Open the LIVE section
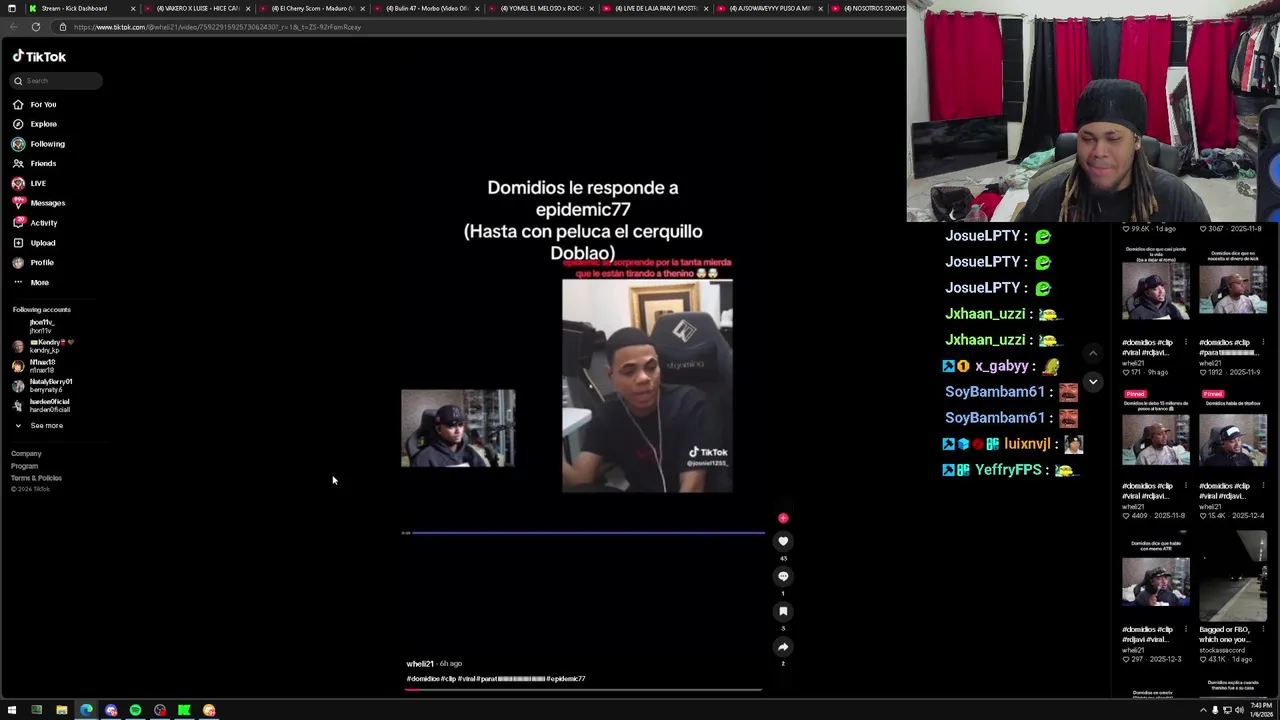Screen dimensions: 1280x720 click(38, 183)
